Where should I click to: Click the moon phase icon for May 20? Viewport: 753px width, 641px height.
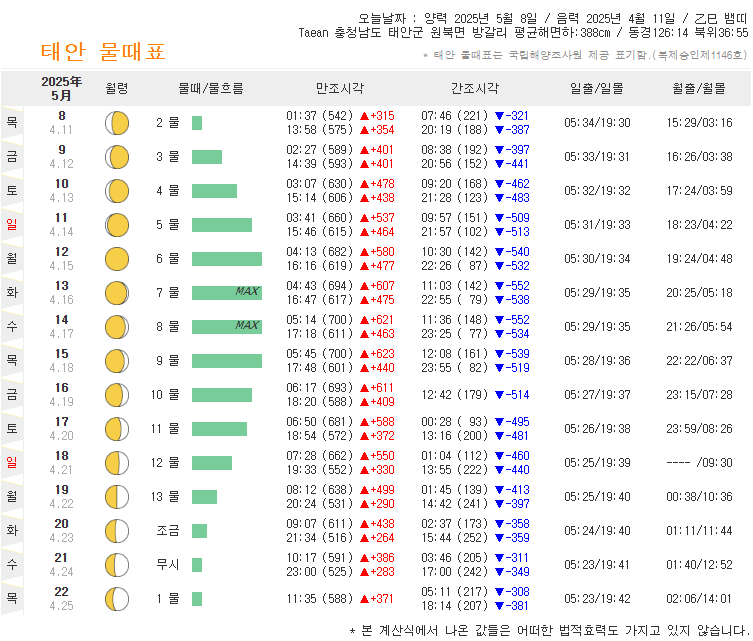click(117, 531)
